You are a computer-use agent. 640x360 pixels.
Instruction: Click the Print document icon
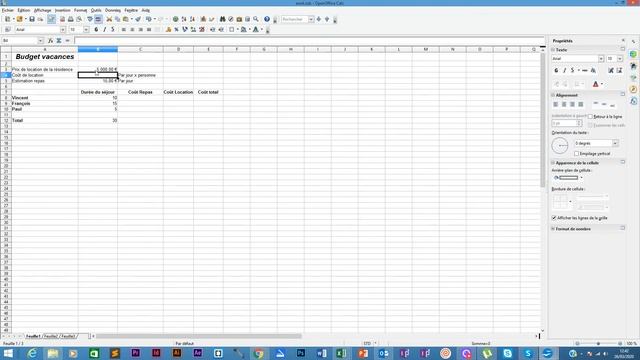pos(71,19)
